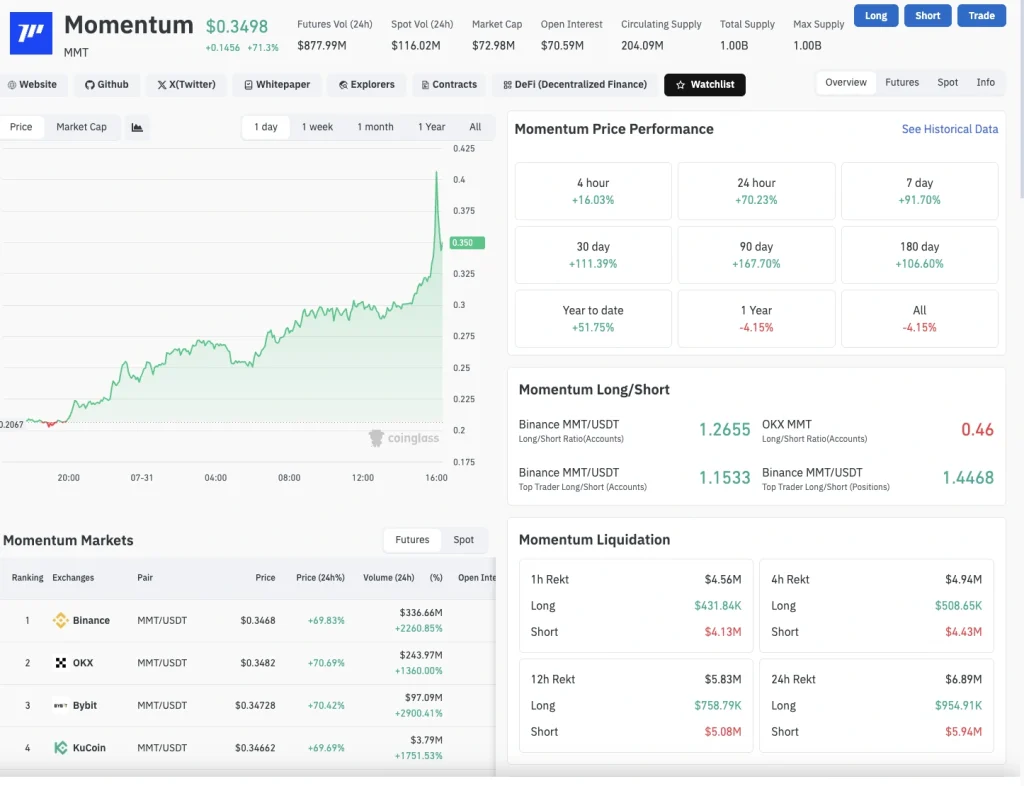Open the chart type icon button
The image size is (1024, 786).
(137, 127)
